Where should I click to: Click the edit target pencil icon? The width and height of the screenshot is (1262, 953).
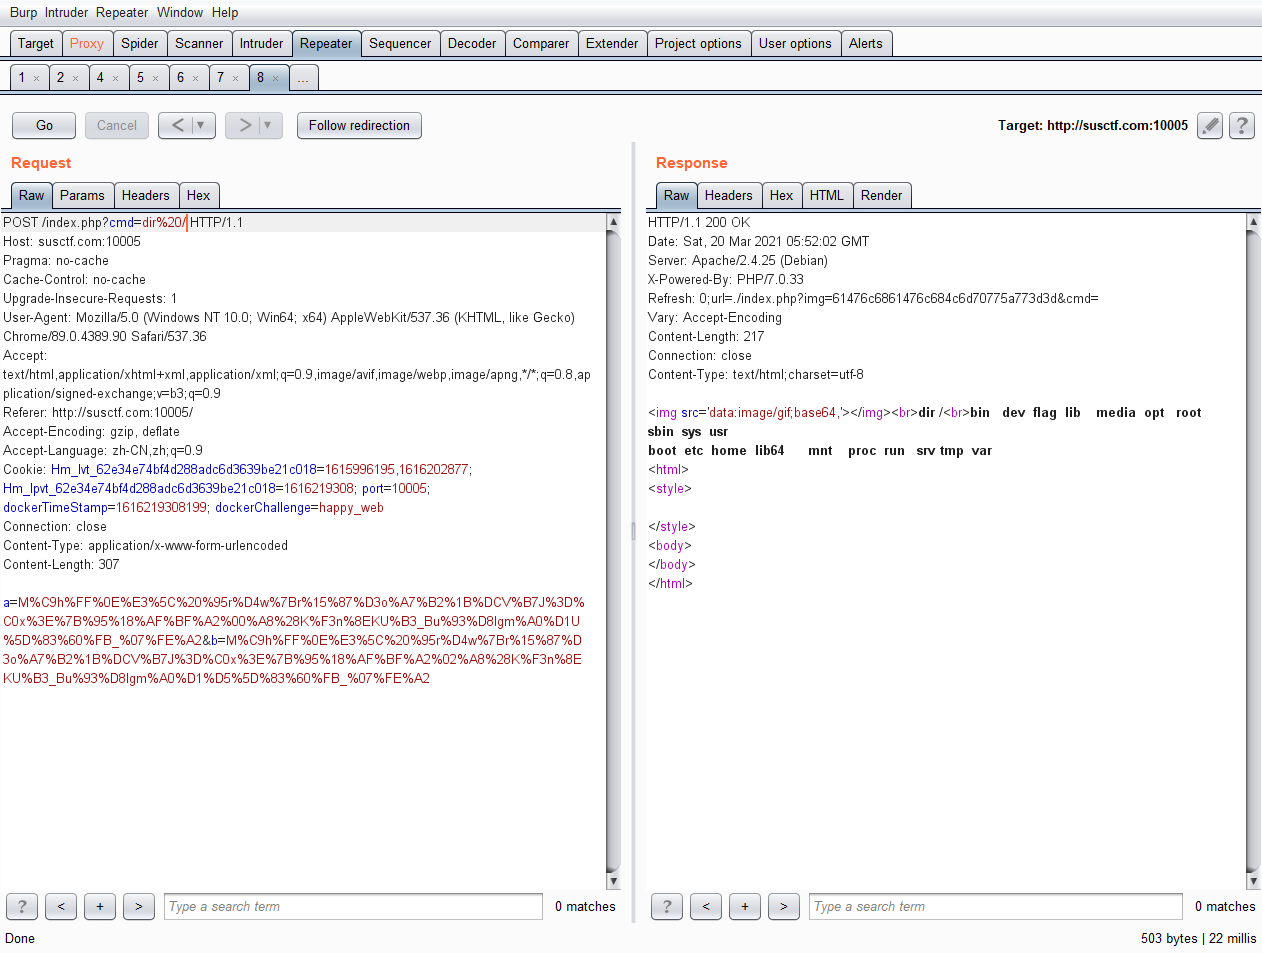1210,126
